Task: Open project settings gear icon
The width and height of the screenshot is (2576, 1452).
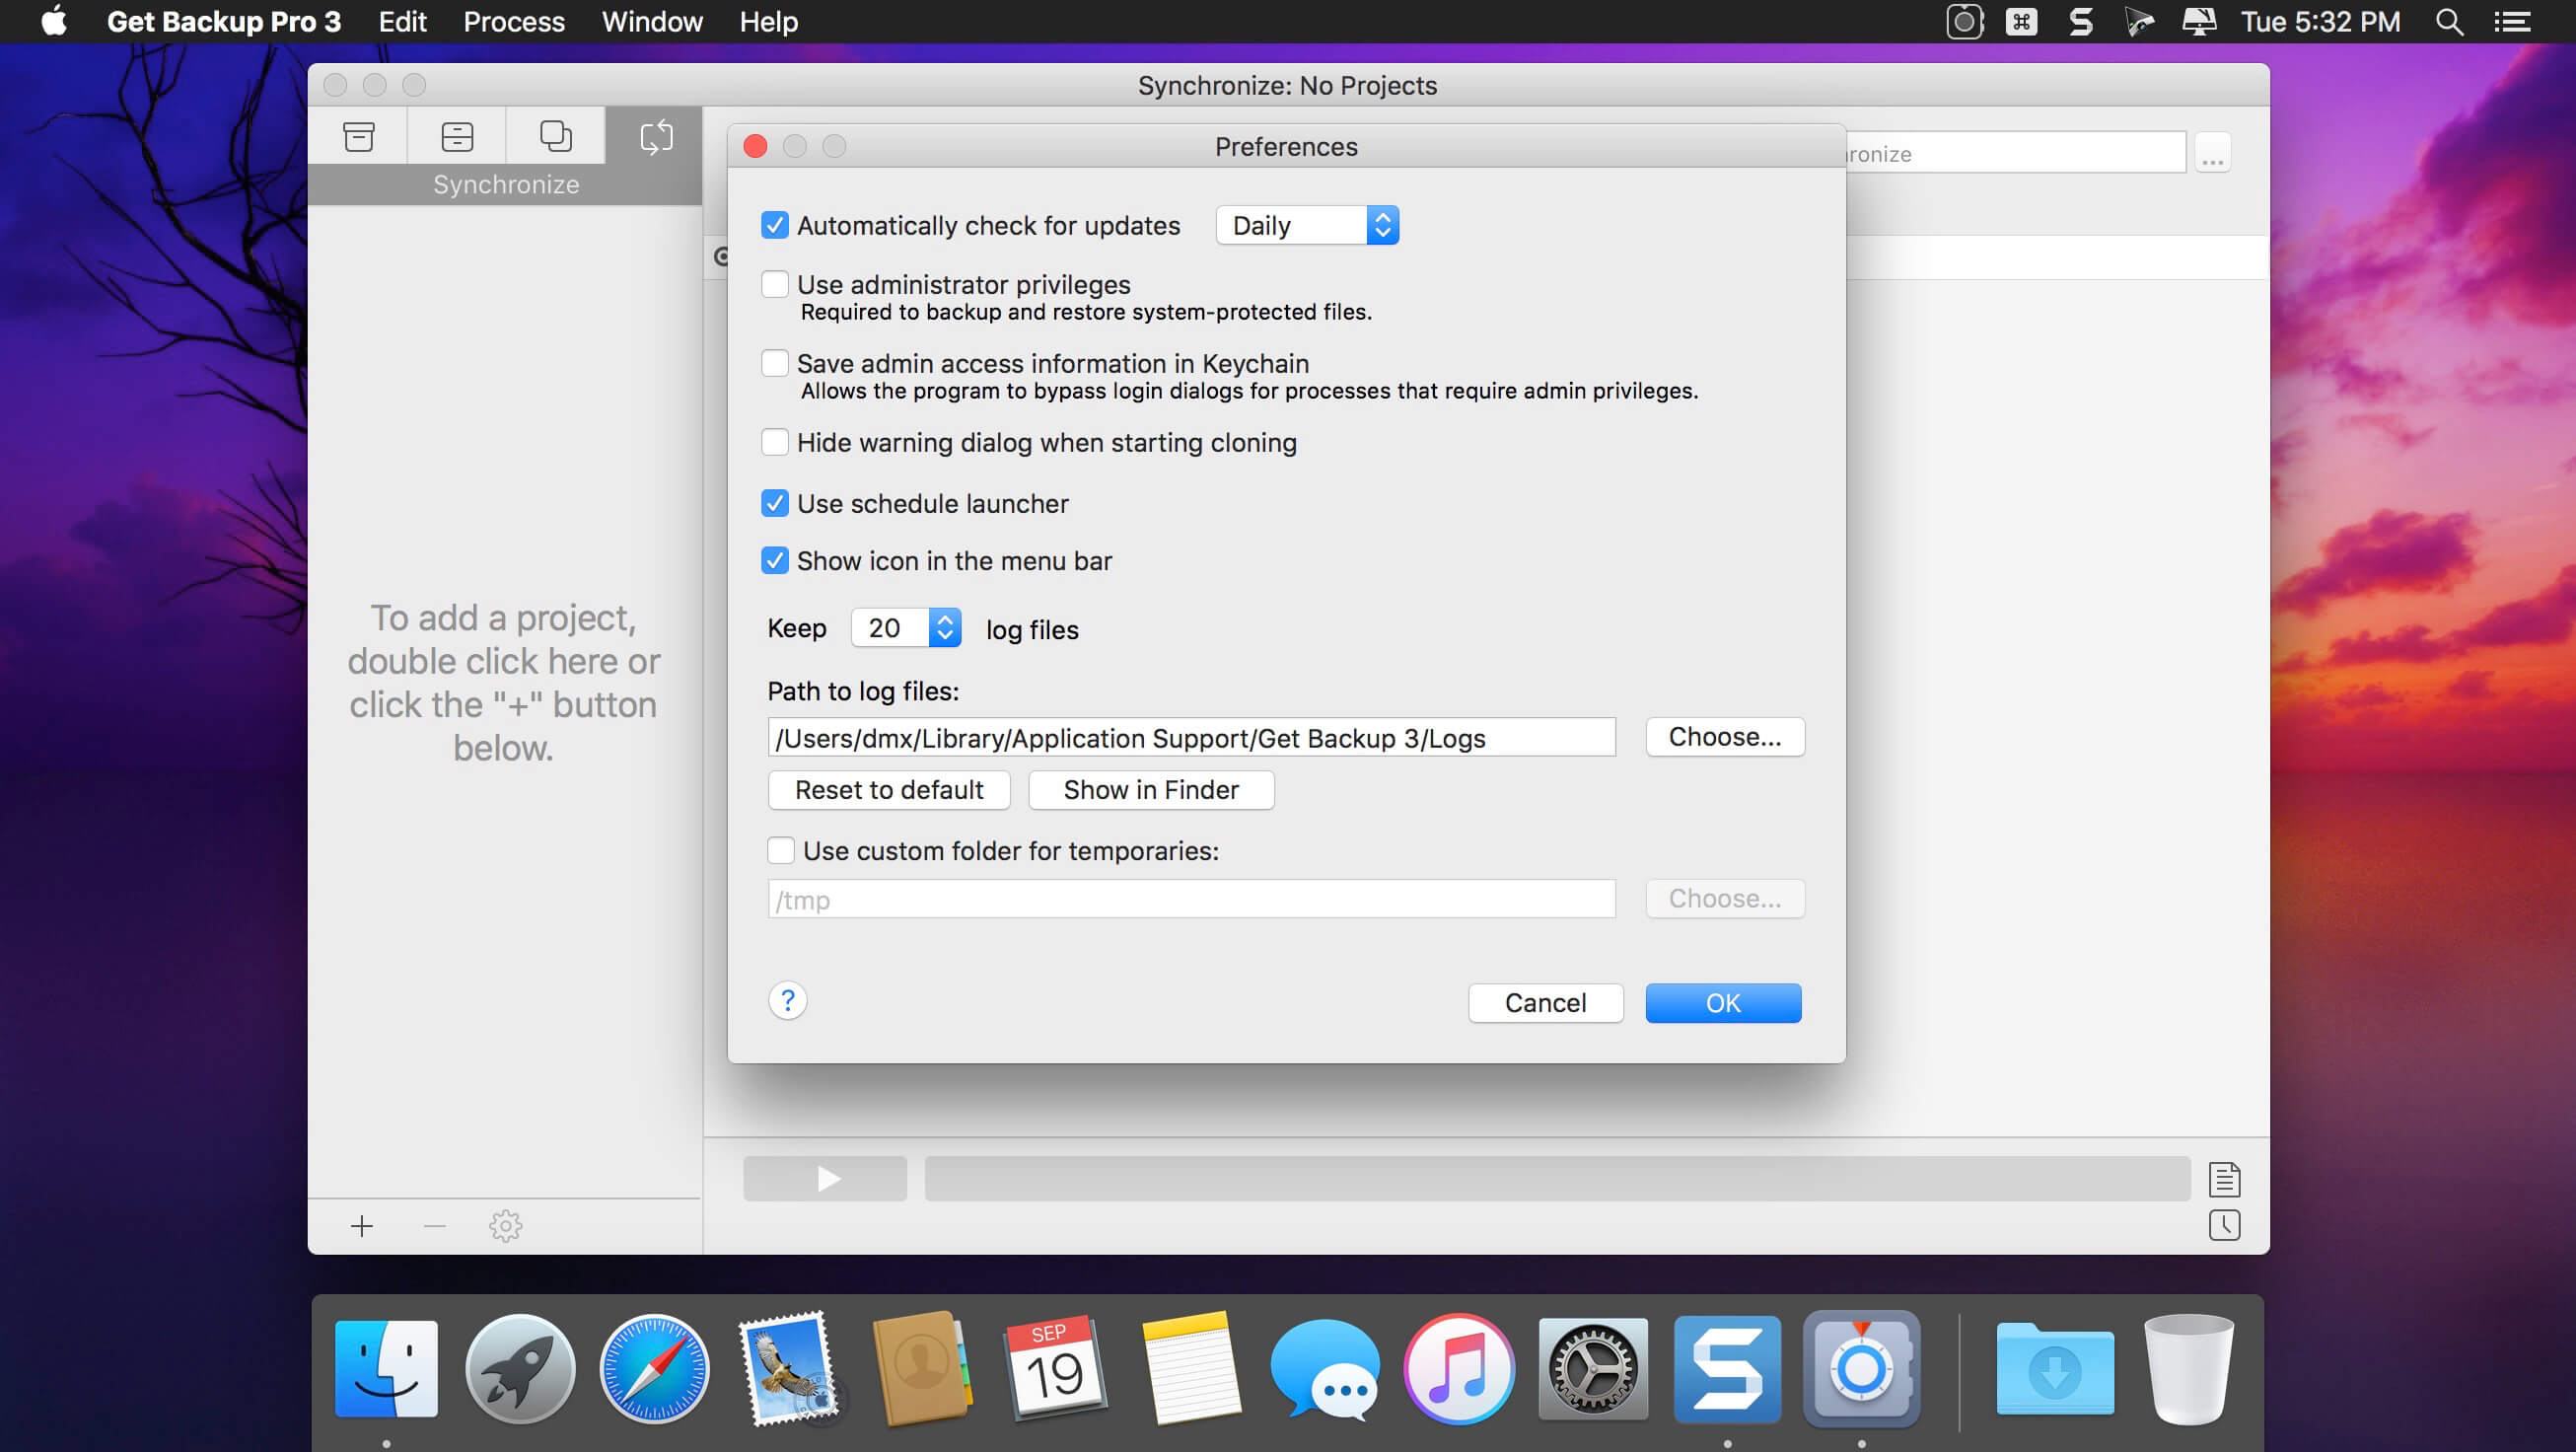Action: [x=505, y=1226]
